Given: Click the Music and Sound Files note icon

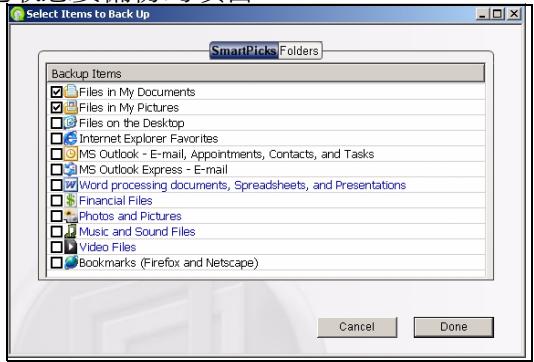Looking at the screenshot, I should click(71, 232).
